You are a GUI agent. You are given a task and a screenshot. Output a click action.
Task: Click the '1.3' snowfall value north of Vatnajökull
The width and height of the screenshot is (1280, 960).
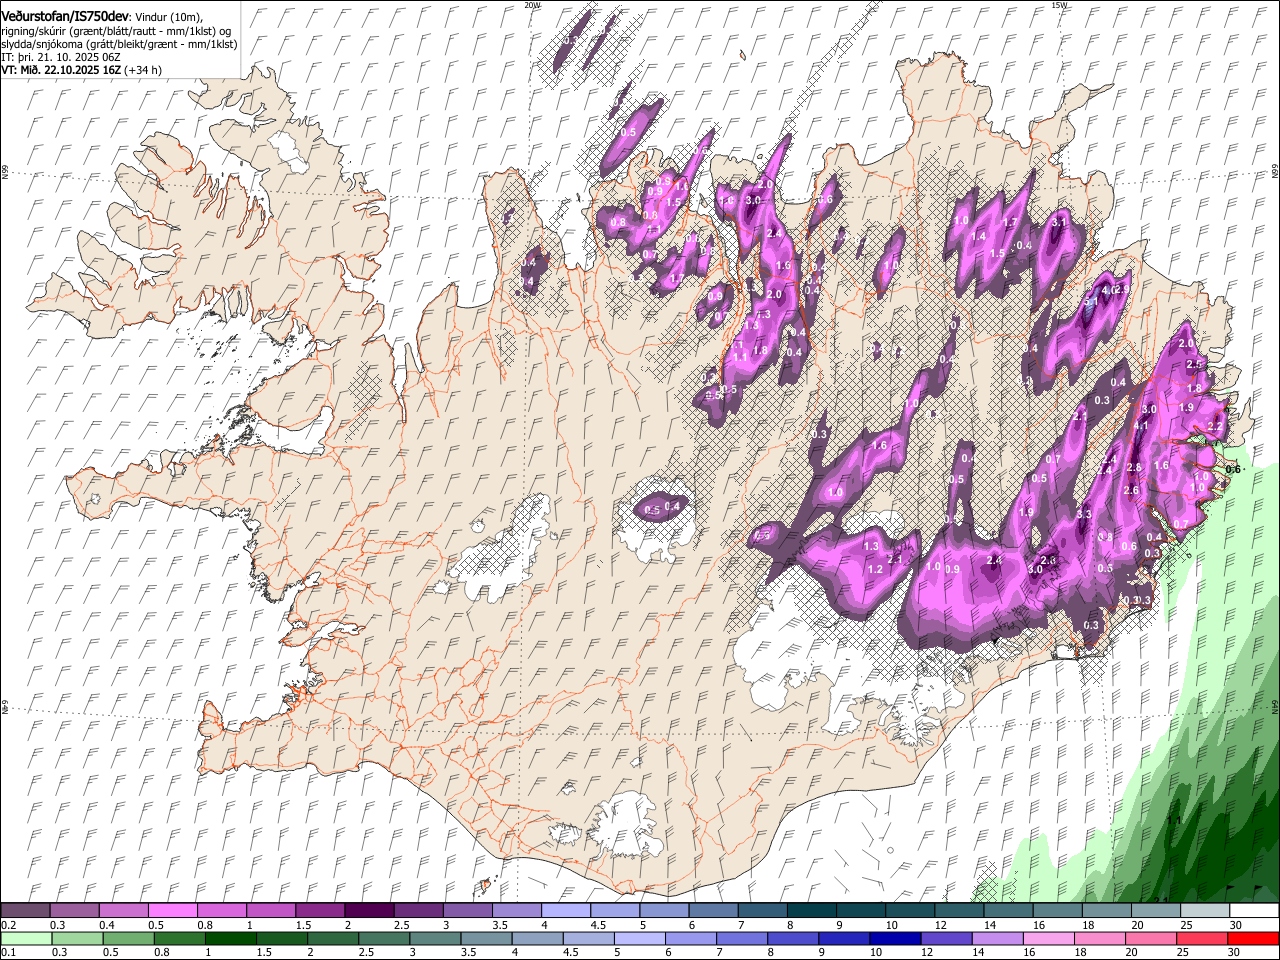pos(871,546)
